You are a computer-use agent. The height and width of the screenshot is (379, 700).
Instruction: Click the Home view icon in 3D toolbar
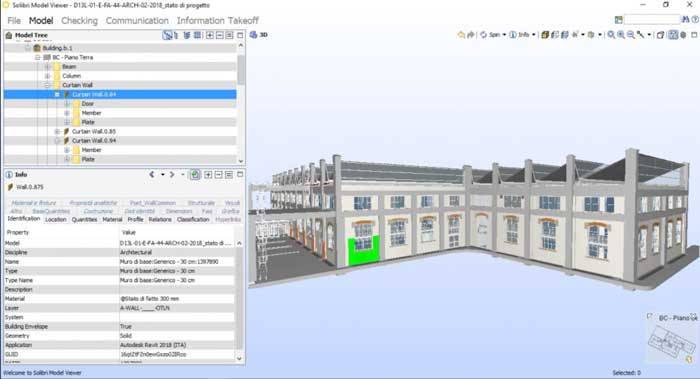[461, 35]
